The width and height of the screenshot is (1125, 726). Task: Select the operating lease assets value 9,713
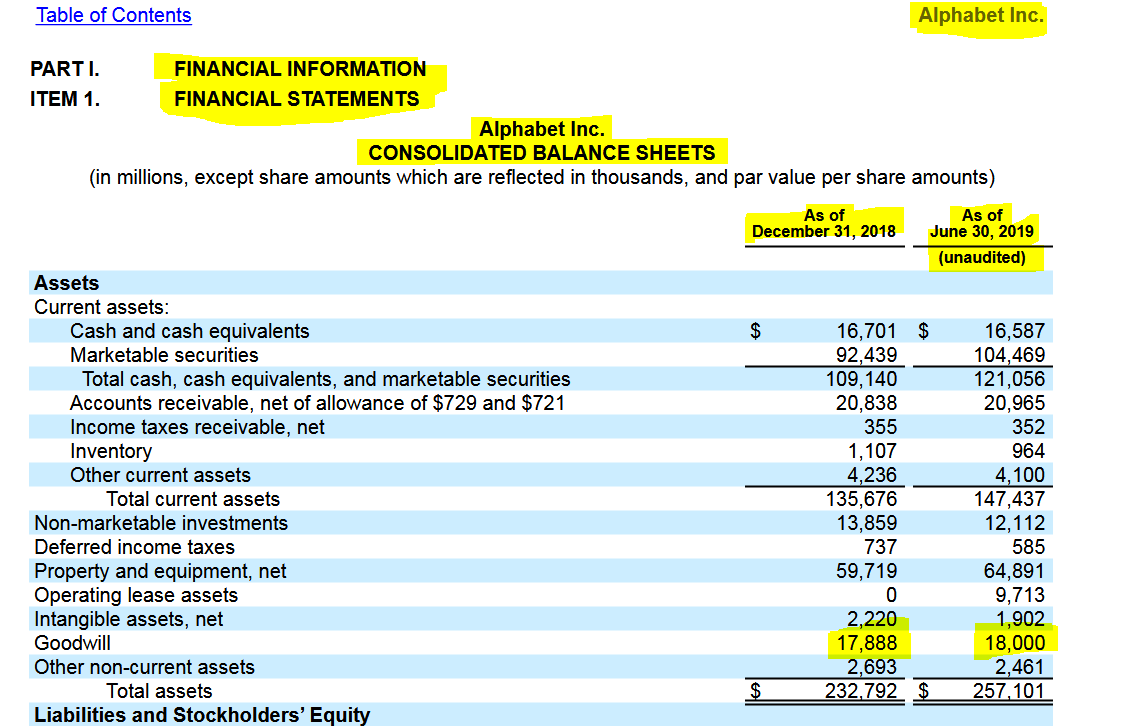pos(1020,595)
